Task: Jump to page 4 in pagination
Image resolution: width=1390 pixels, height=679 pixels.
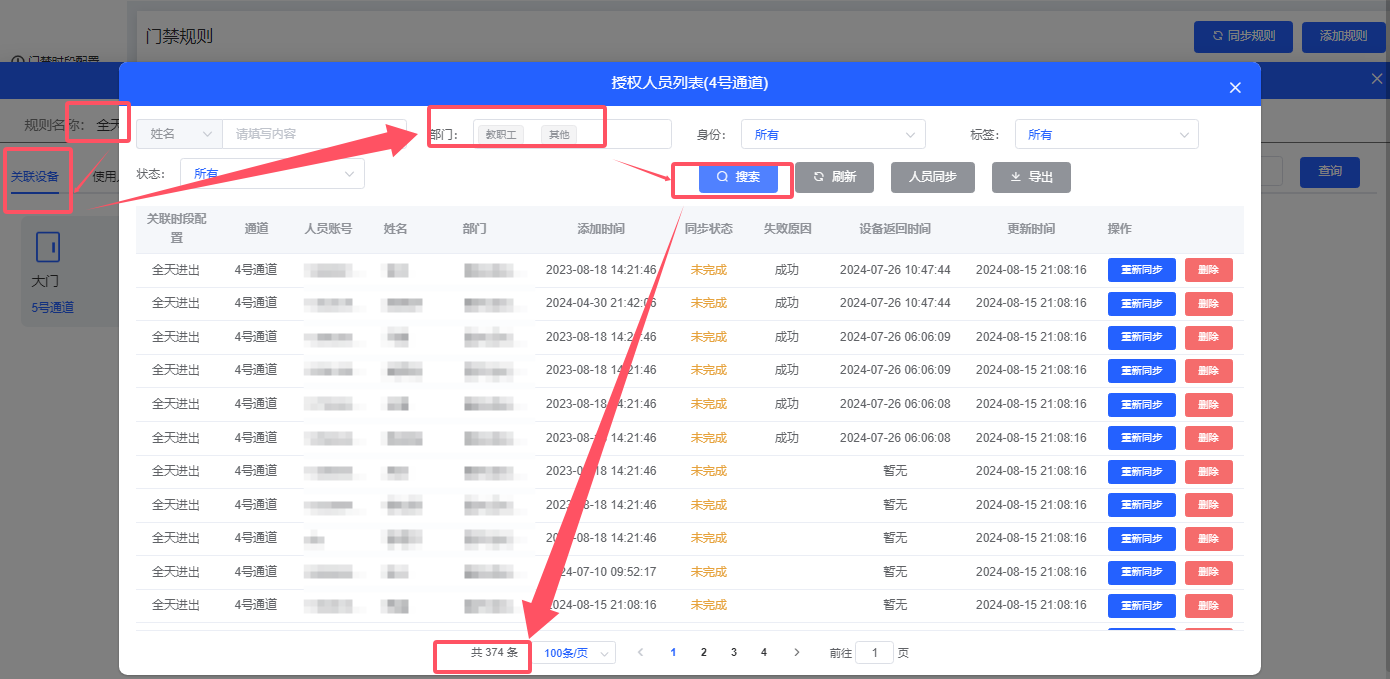Action: point(764,652)
